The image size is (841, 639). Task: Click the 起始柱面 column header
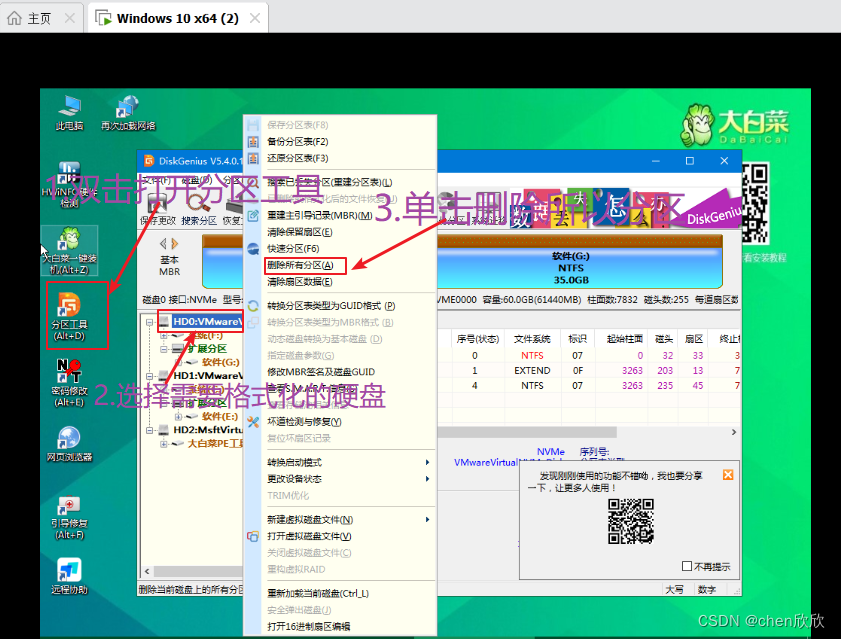tap(624, 339)
